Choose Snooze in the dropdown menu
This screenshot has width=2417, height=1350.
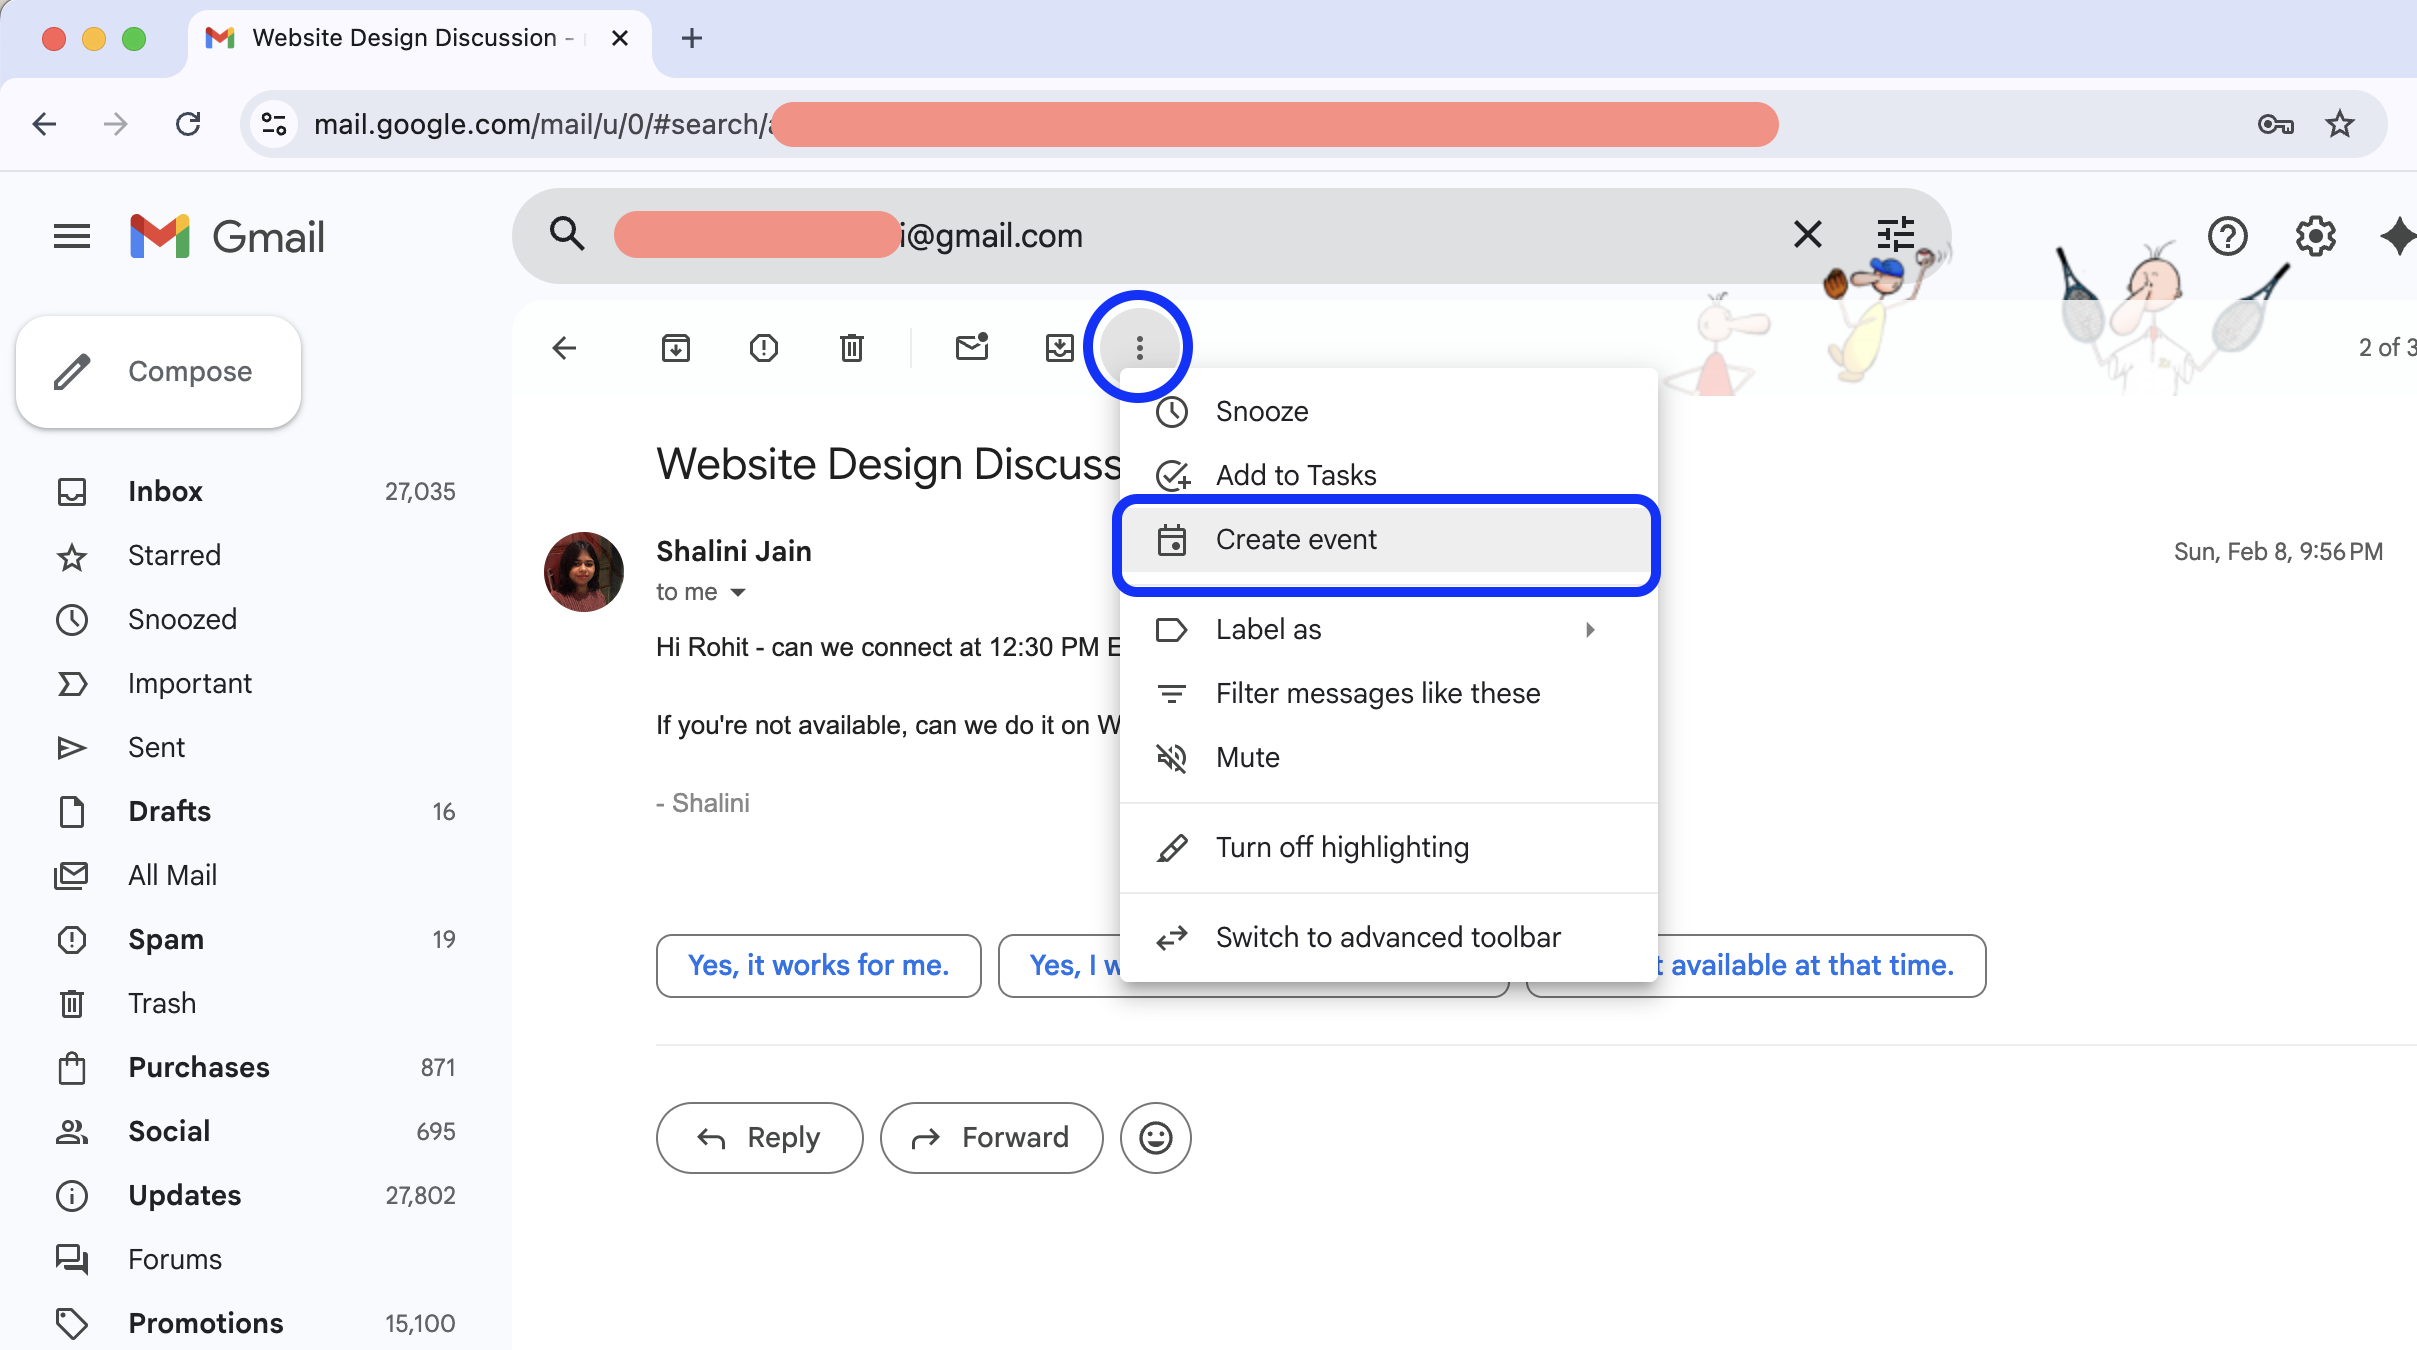(1262, 412)
